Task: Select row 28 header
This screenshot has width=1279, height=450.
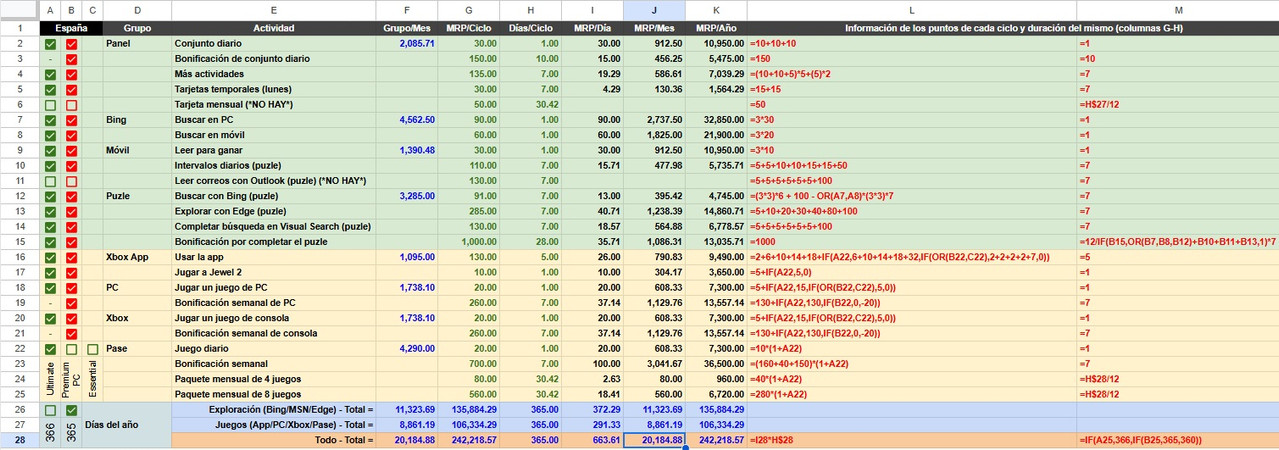Action: coord(19,440)
